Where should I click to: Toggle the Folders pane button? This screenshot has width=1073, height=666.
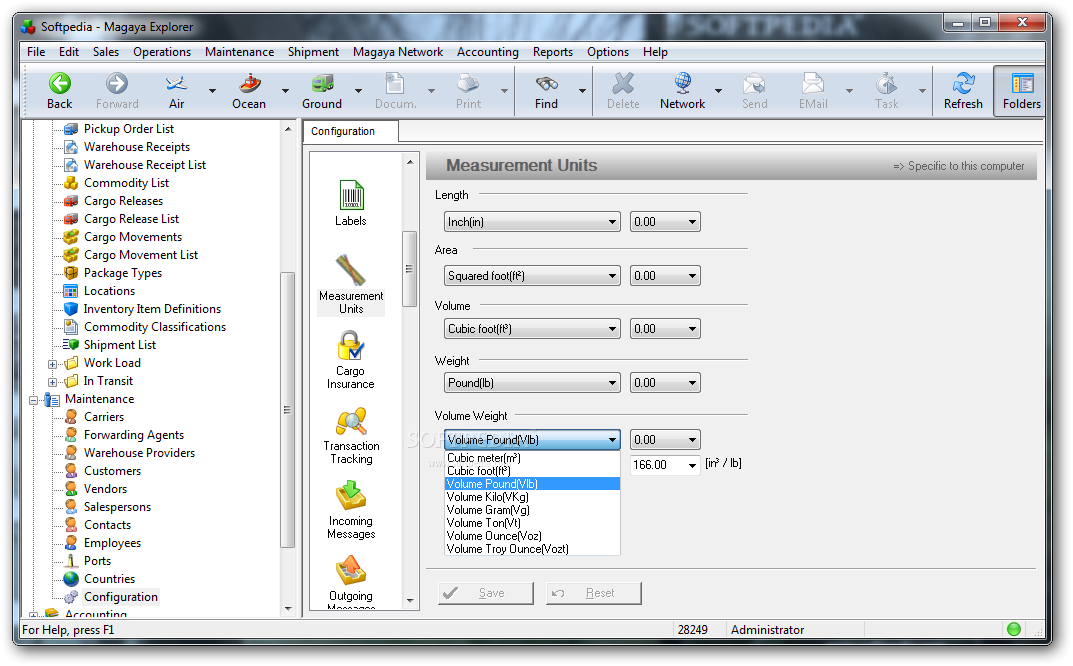(1021, 91)
